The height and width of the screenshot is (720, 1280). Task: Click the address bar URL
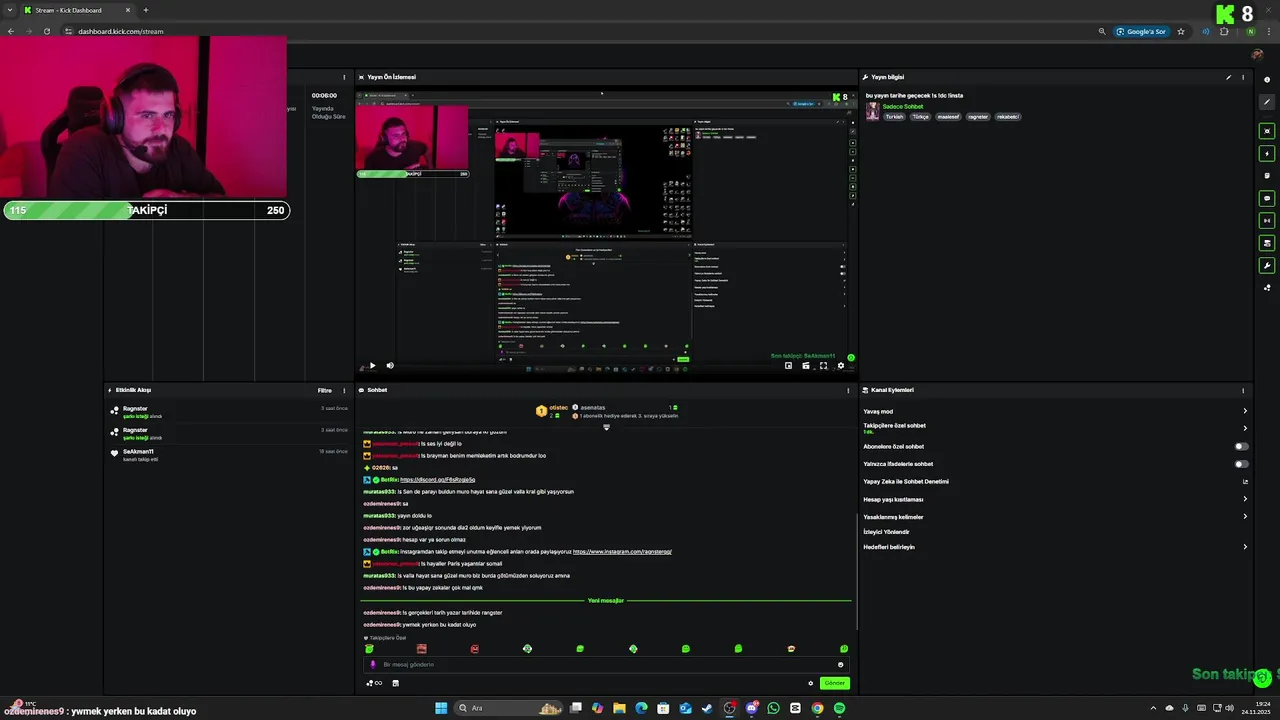click(121, 31)
